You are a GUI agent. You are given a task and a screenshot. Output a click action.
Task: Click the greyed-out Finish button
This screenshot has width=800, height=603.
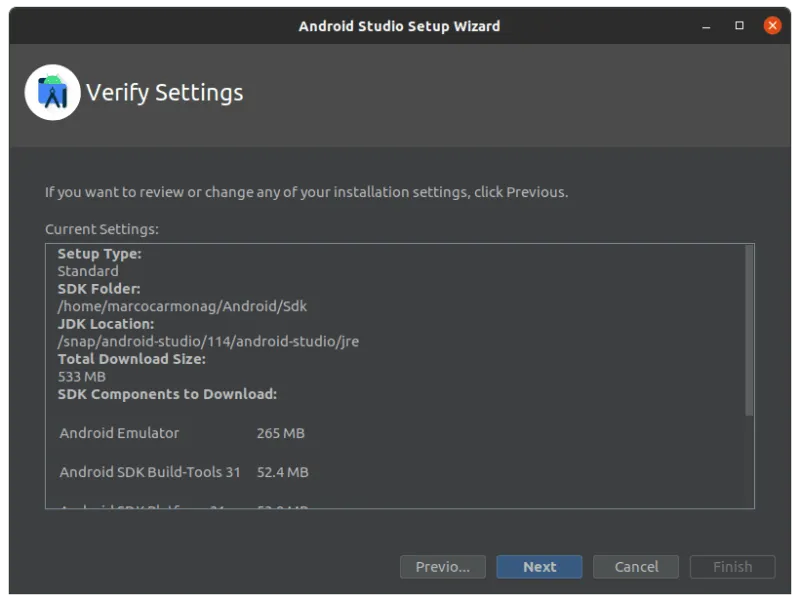732,567
